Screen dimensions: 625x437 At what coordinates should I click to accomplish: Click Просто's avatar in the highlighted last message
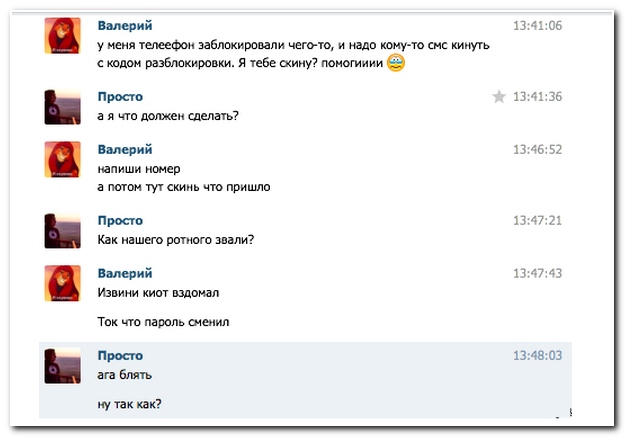point(63,366)
